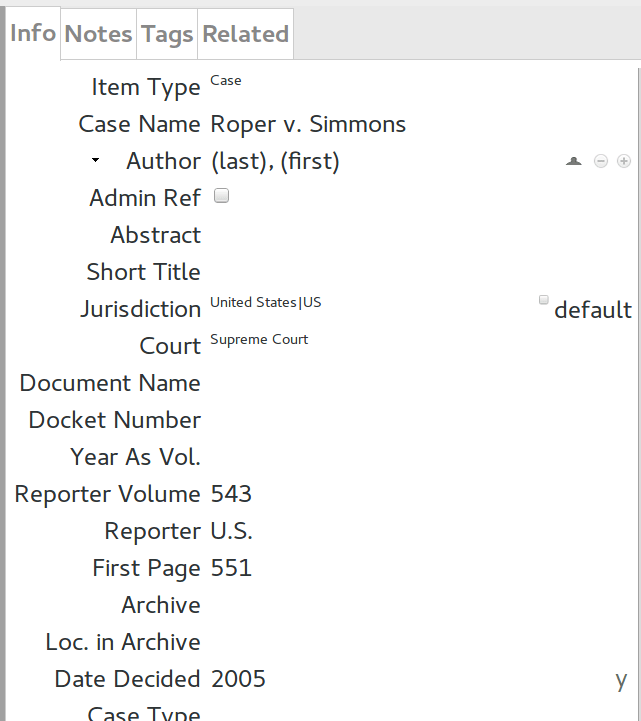Open the Item Type selector showing Case
This screenshot has height=721, width=641.
point(226,81)
